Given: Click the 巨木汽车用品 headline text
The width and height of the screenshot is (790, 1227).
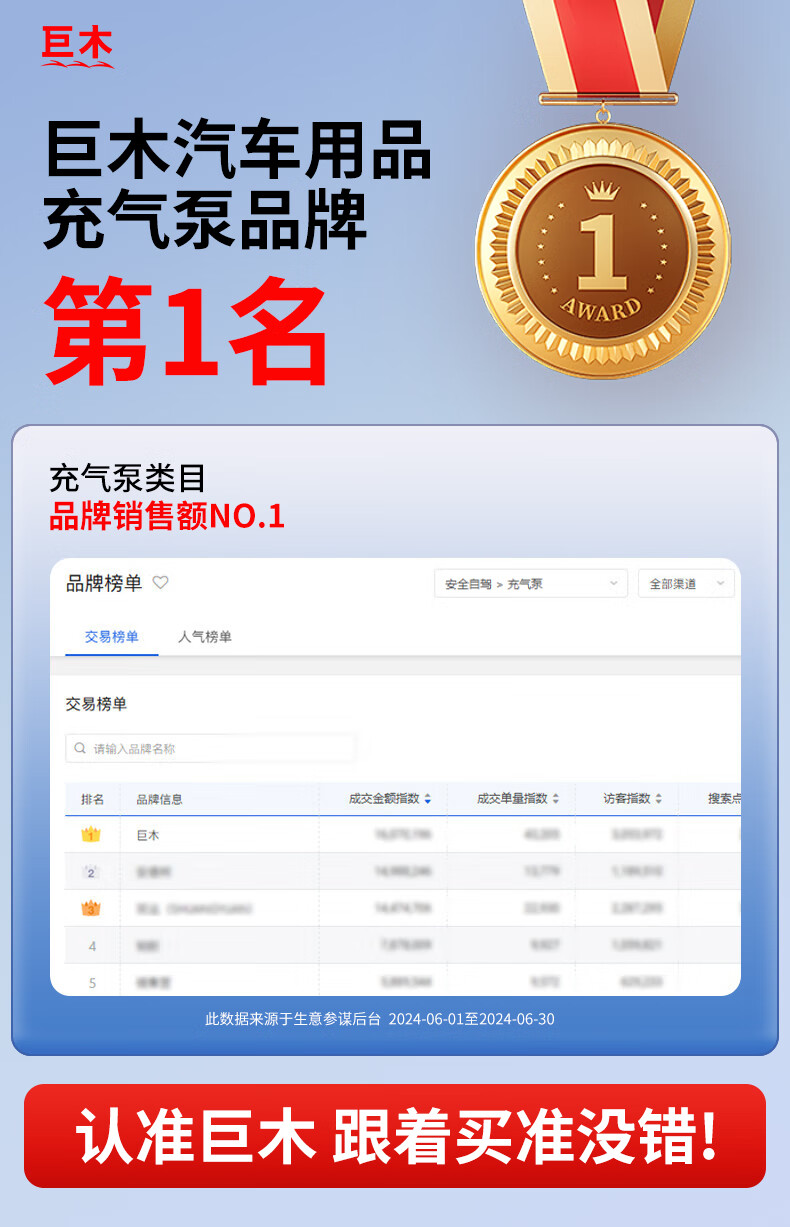Looking at the screenshot, I should click(x=238, y=149).
